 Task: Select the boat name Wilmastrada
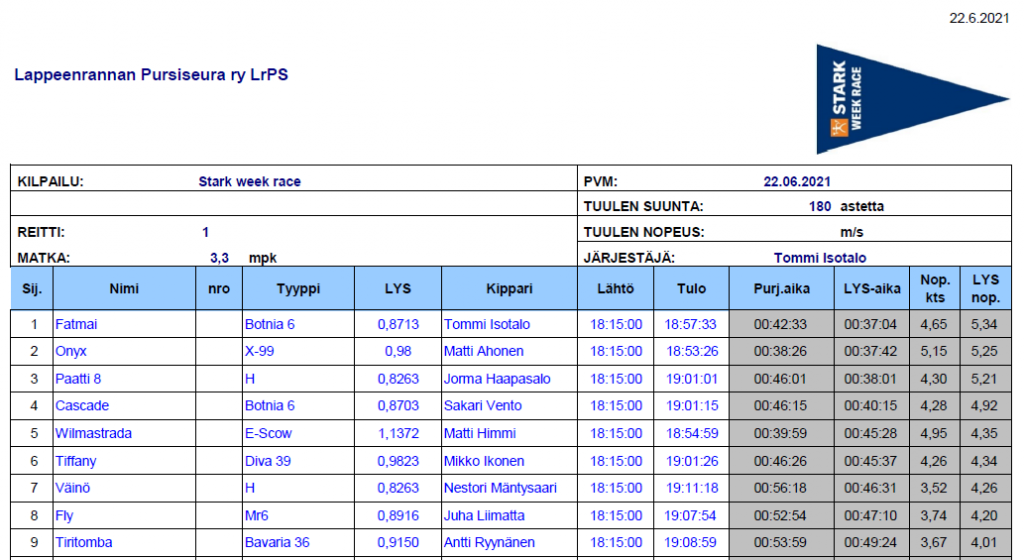(x=93, y=433)
